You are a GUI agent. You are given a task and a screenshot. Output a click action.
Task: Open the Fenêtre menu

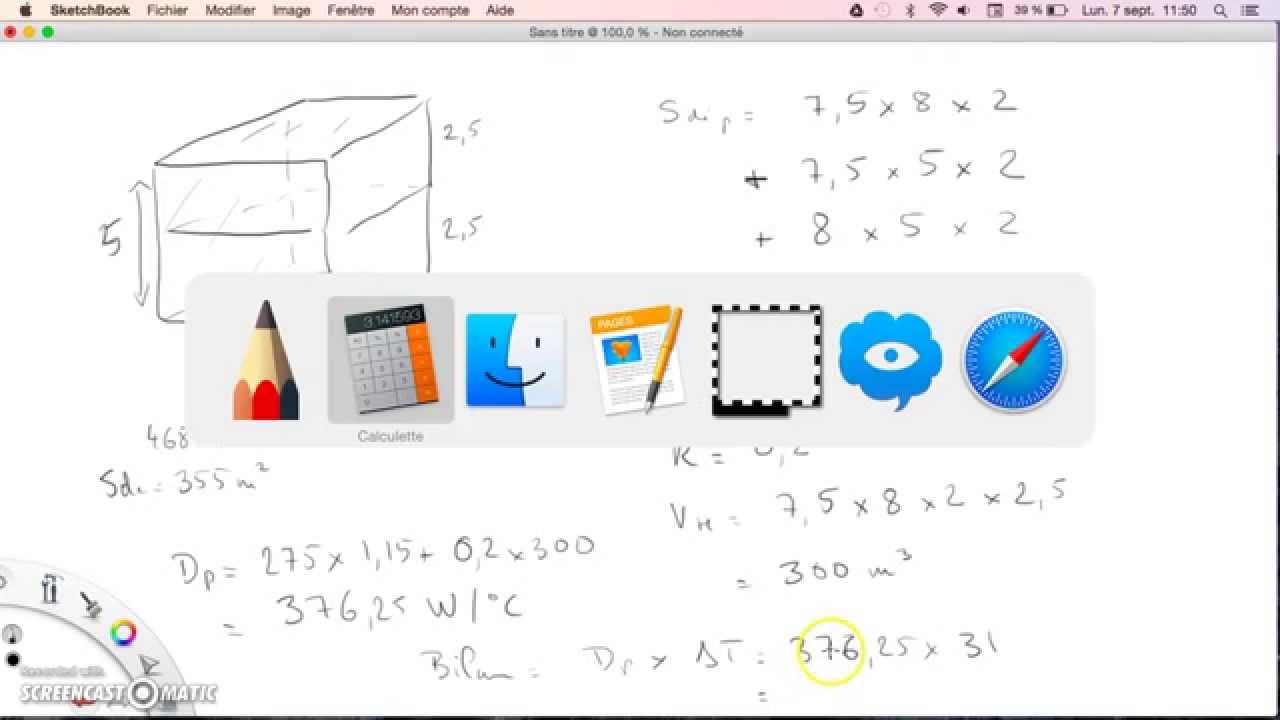coord(351,10)
